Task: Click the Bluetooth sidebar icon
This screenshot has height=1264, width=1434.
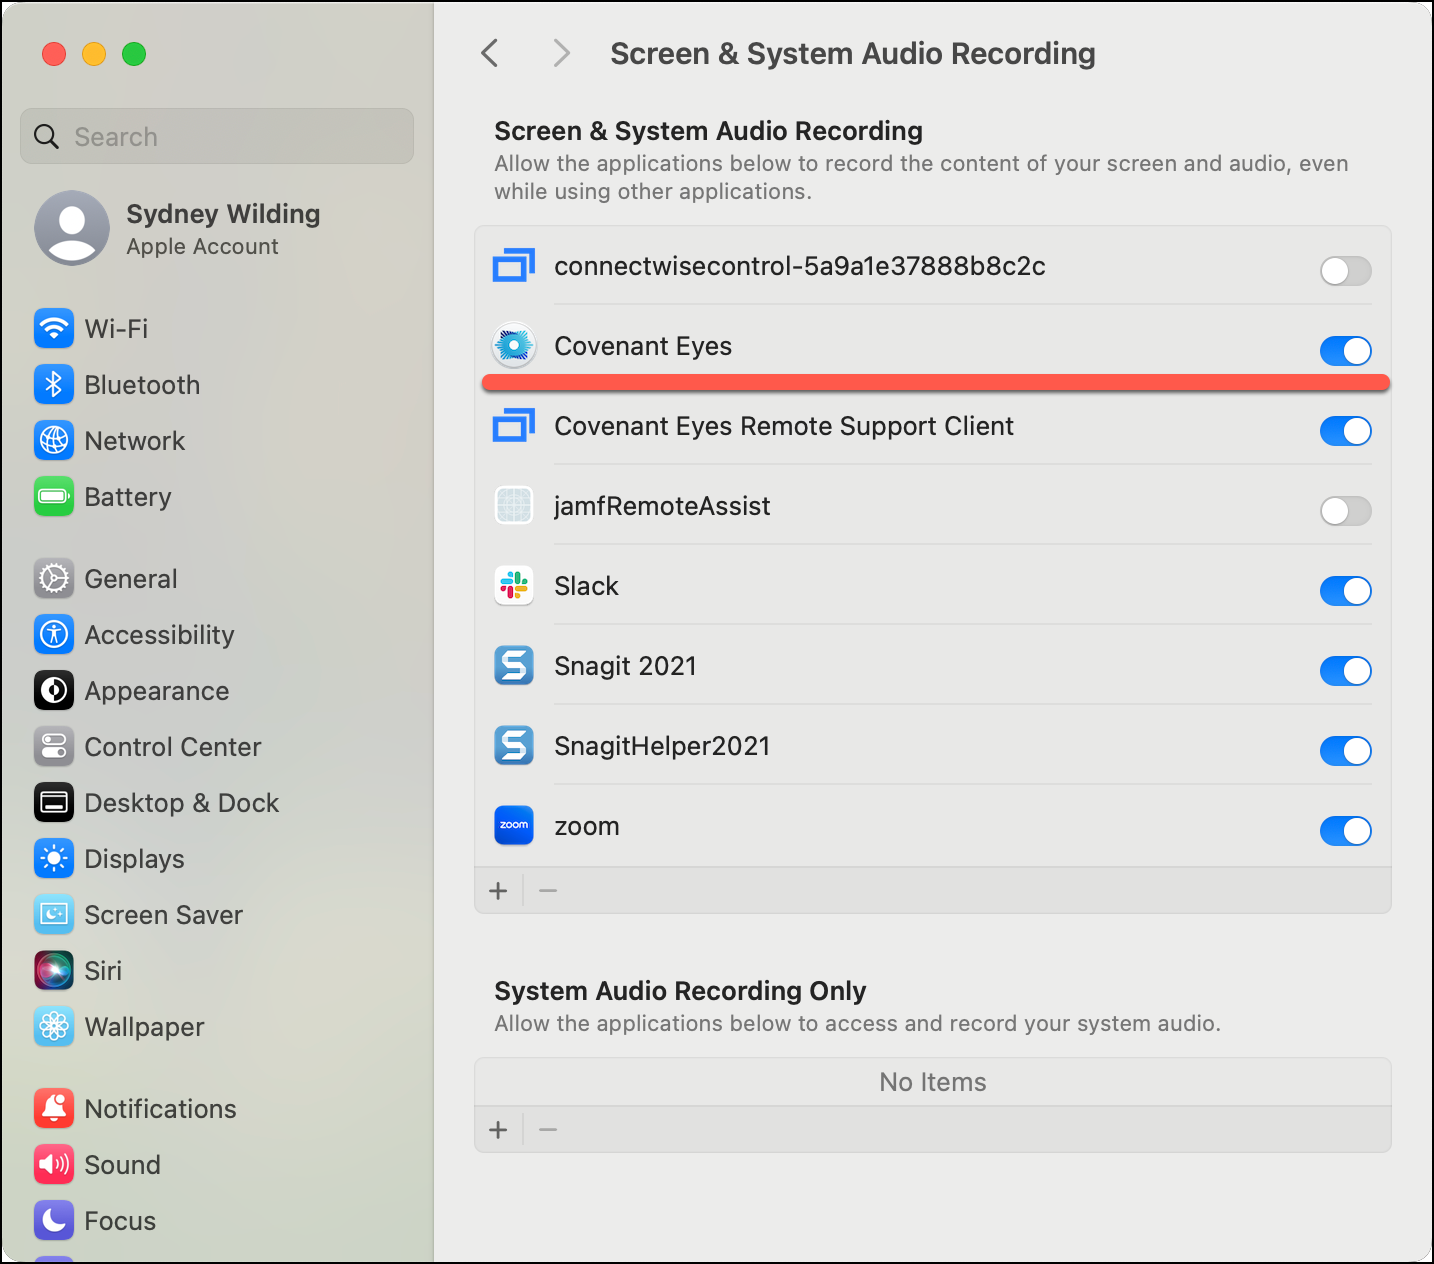Action: (x=54, y=384)
